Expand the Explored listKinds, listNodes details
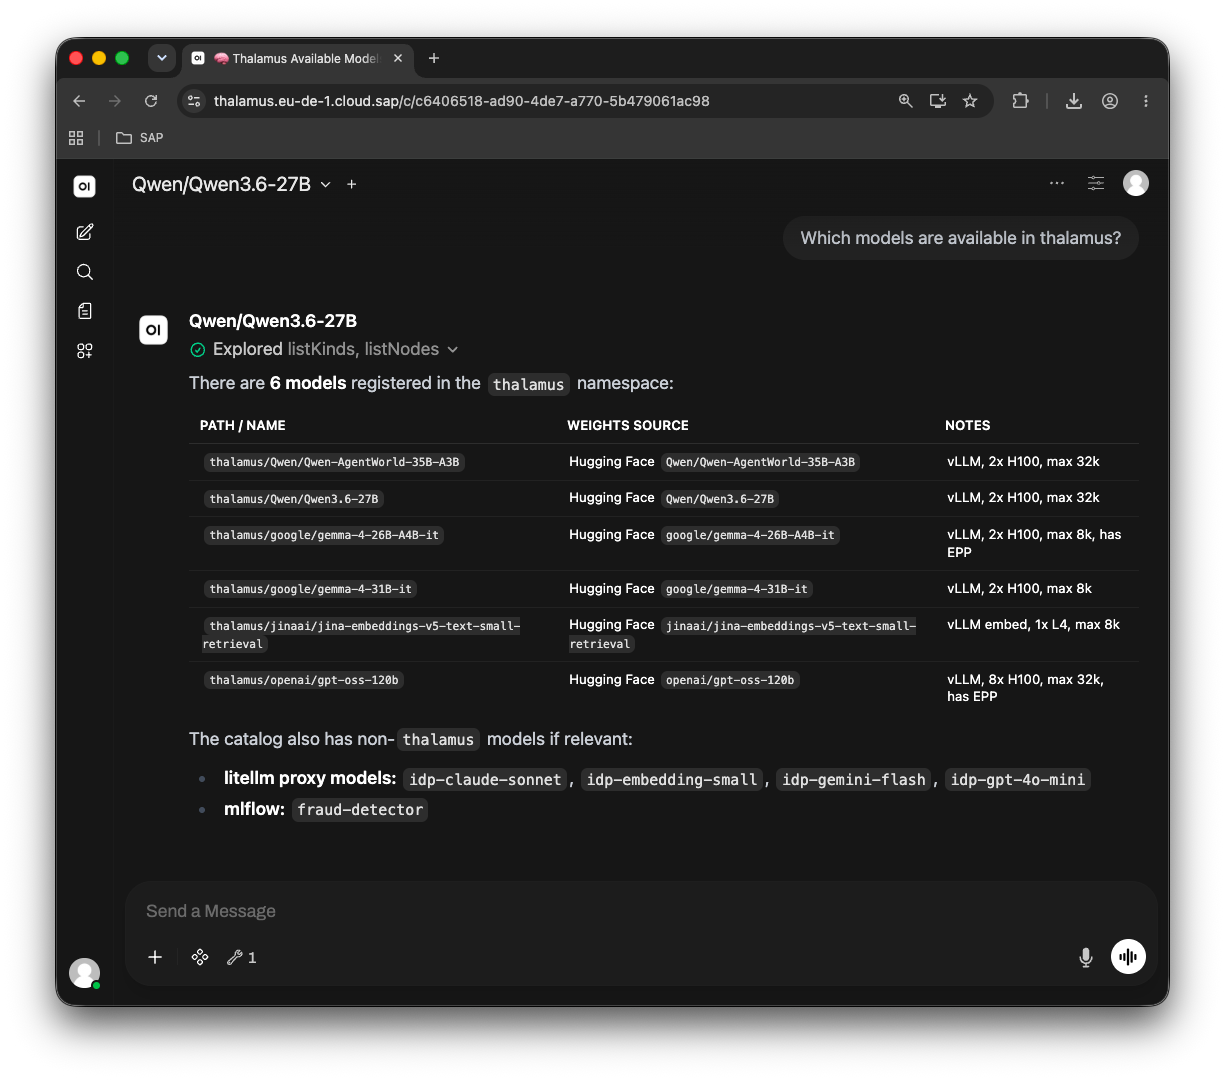 (324, 349)
